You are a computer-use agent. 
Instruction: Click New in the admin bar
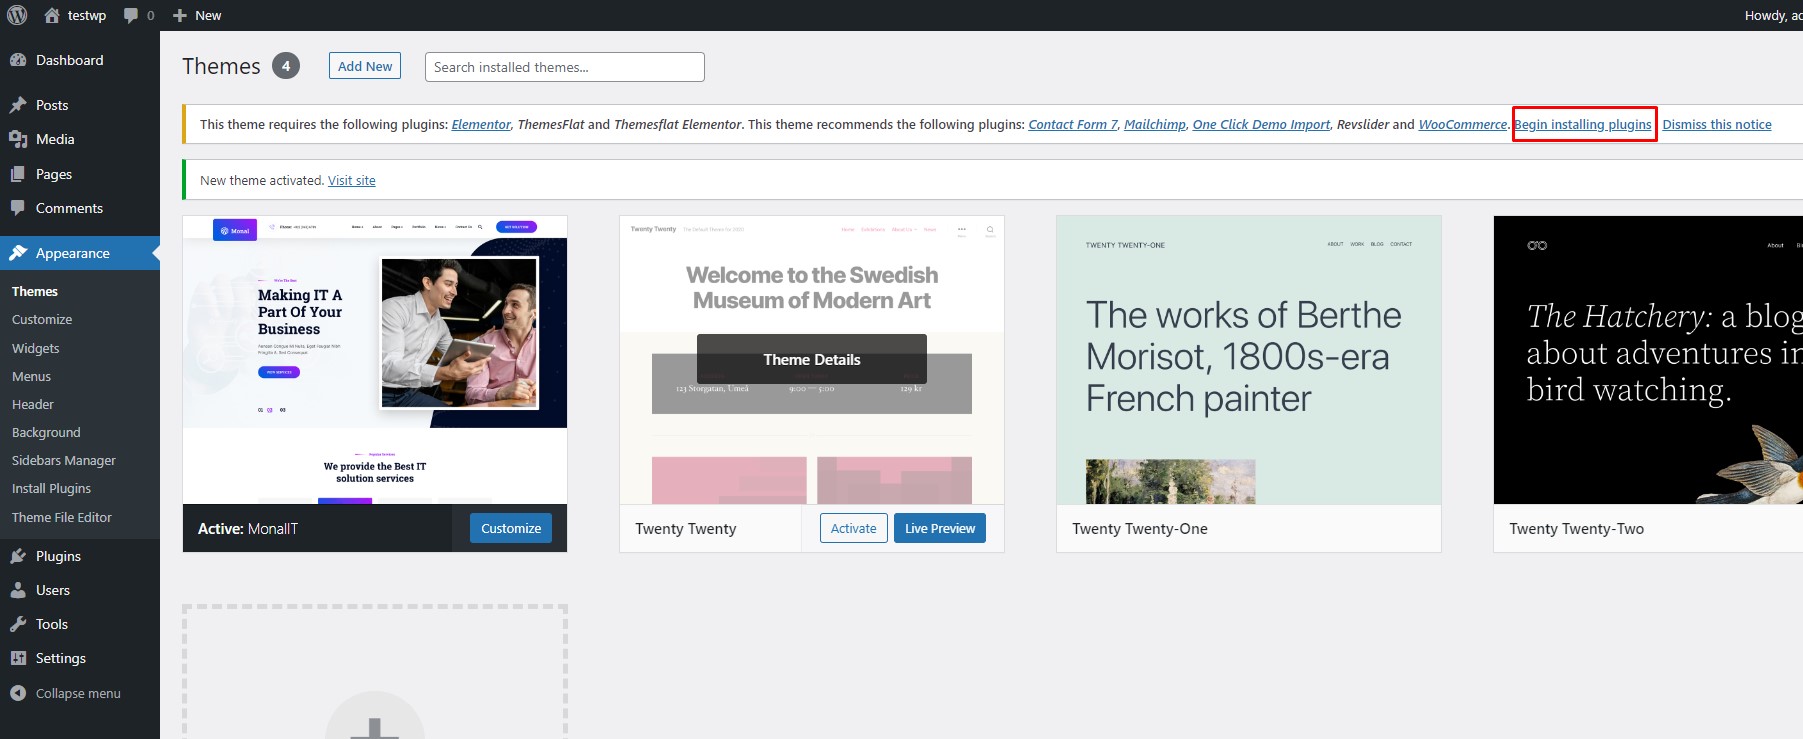click(208, 15)
